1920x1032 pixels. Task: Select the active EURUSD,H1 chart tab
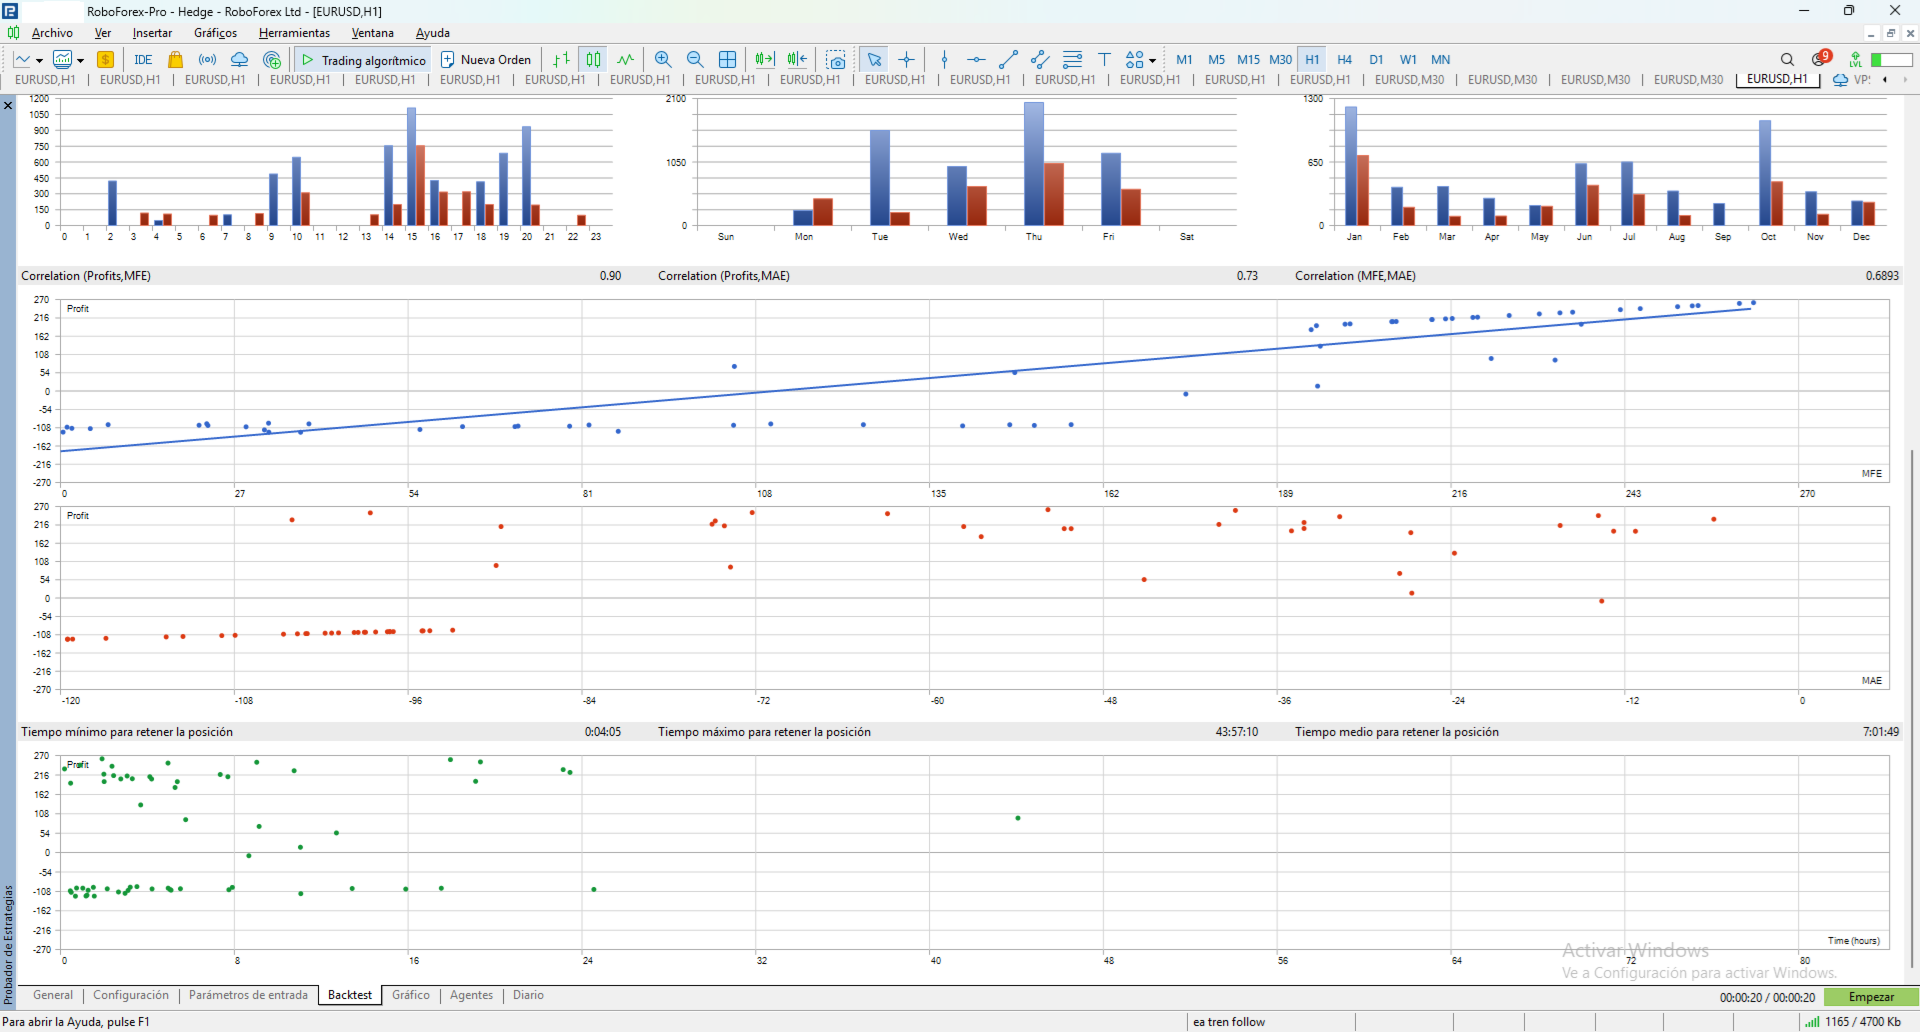(x=1777, y=79)
